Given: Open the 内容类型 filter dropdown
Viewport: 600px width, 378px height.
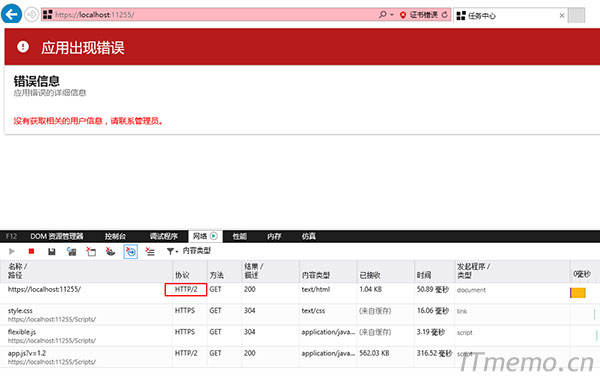Looking at the screenshot, I should (x=189, y=251).
